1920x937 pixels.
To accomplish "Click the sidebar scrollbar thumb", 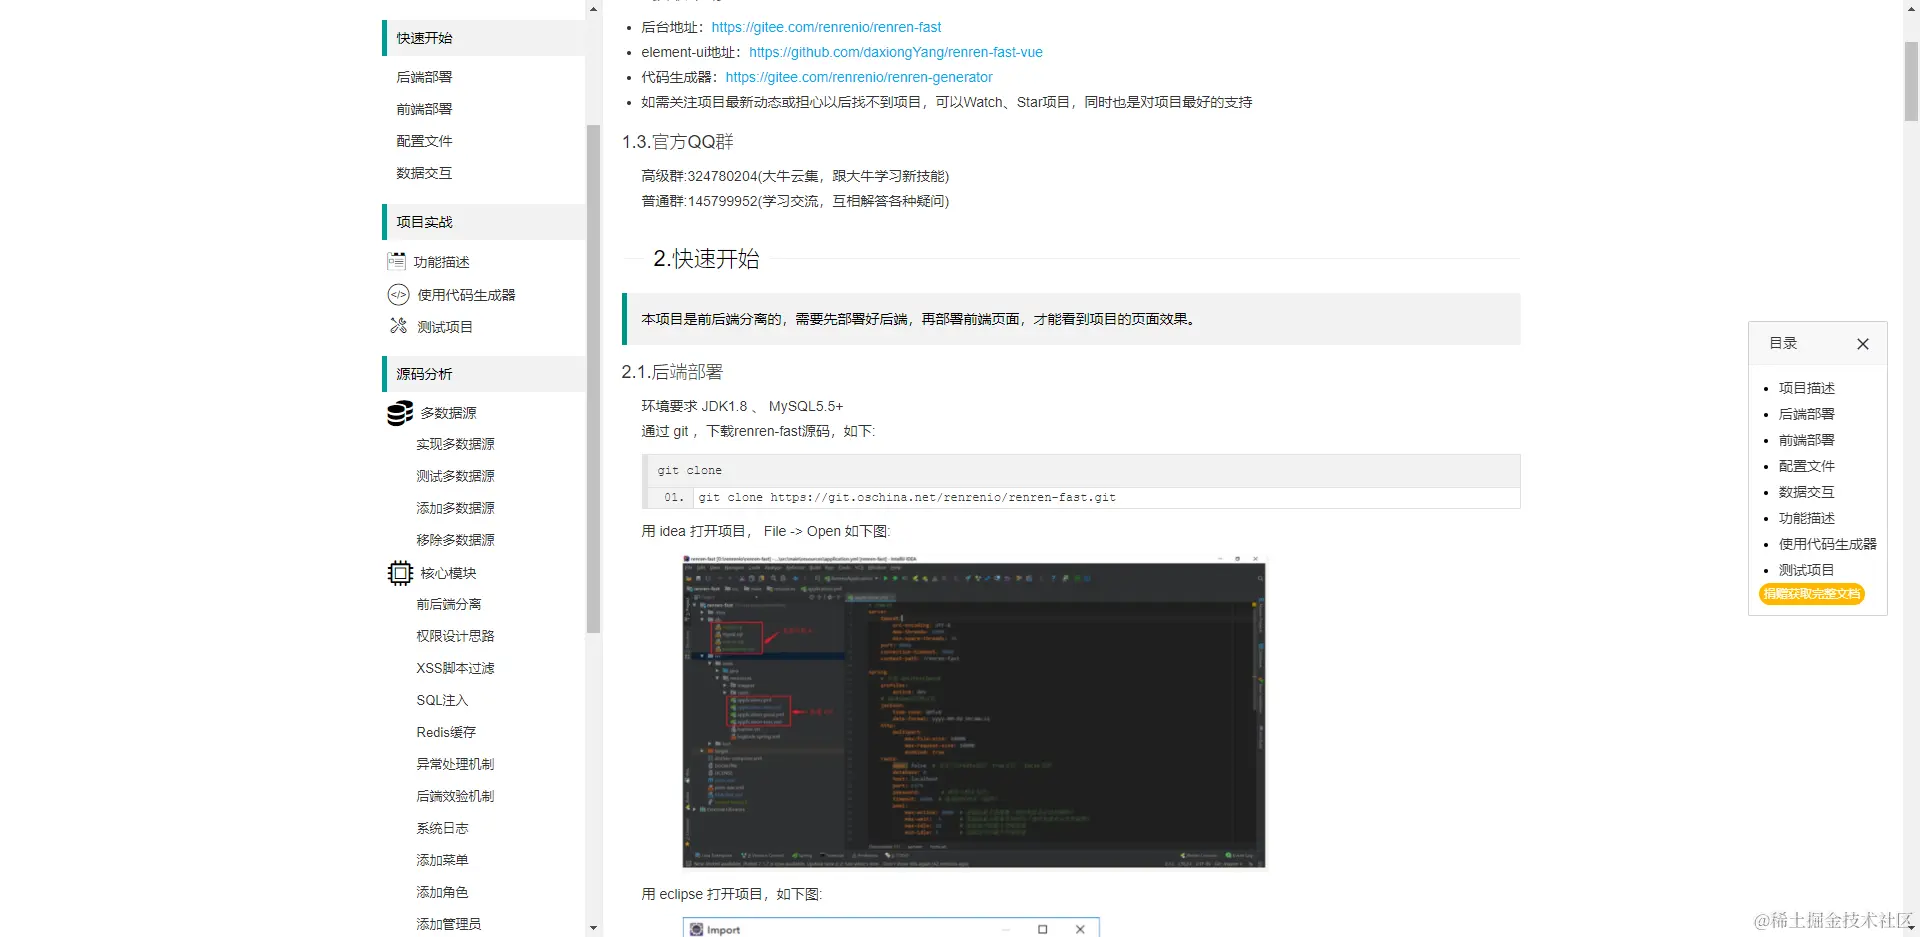I will (593, 379).
